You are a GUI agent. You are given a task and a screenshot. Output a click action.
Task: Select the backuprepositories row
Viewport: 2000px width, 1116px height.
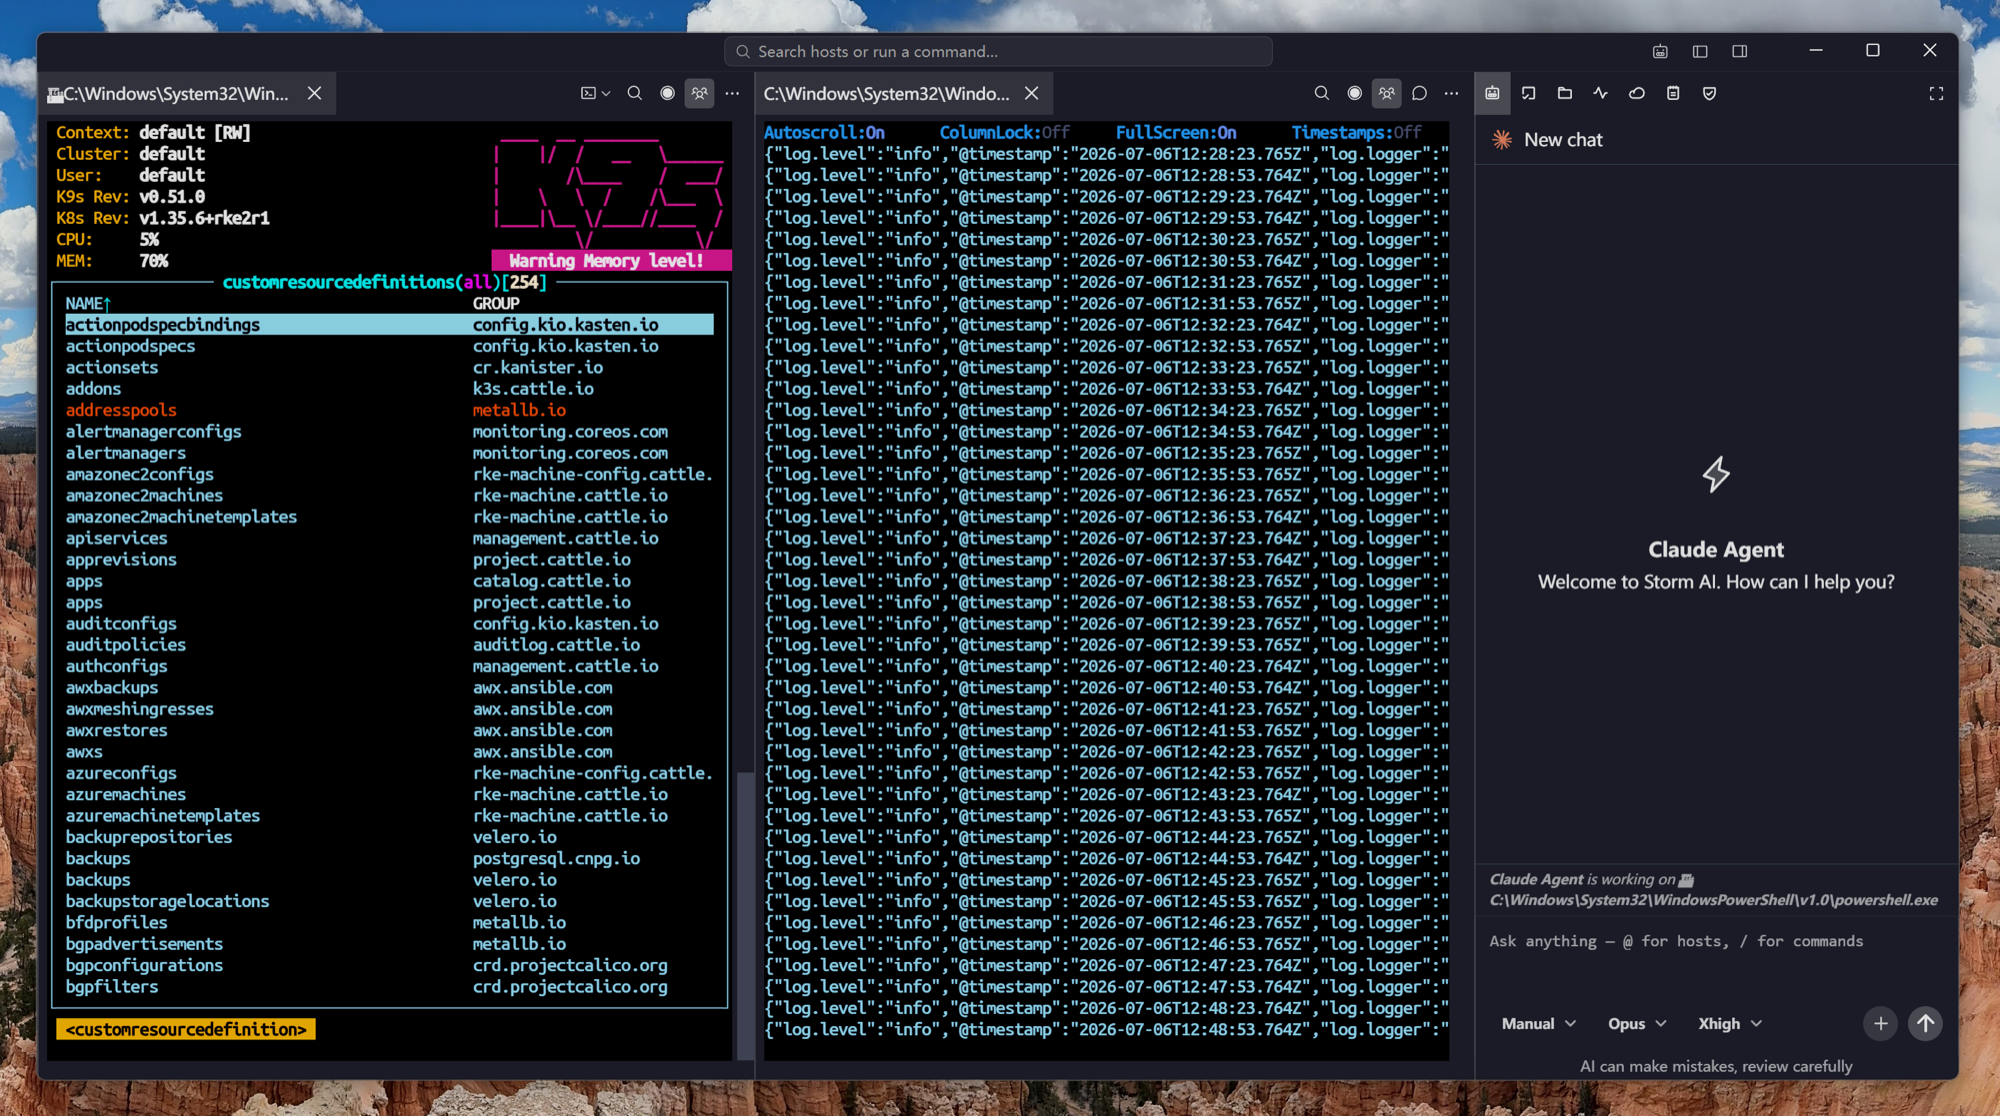click(x=389, y=837)
